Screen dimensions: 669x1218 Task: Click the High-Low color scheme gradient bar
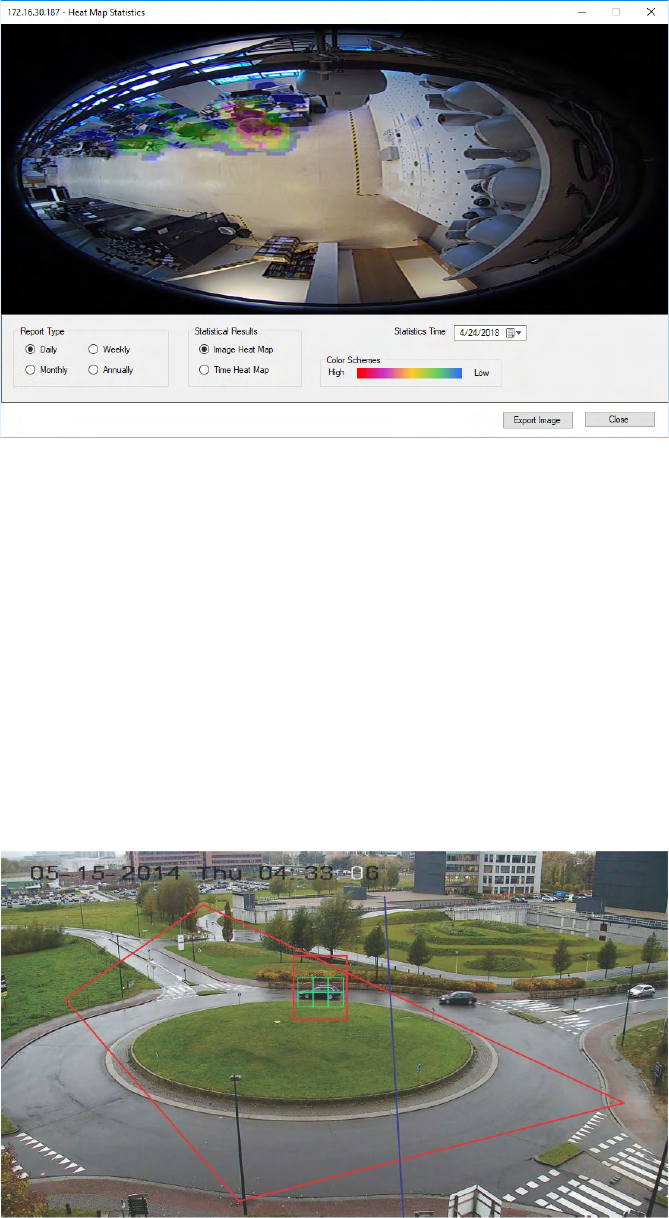pos(409,373)
